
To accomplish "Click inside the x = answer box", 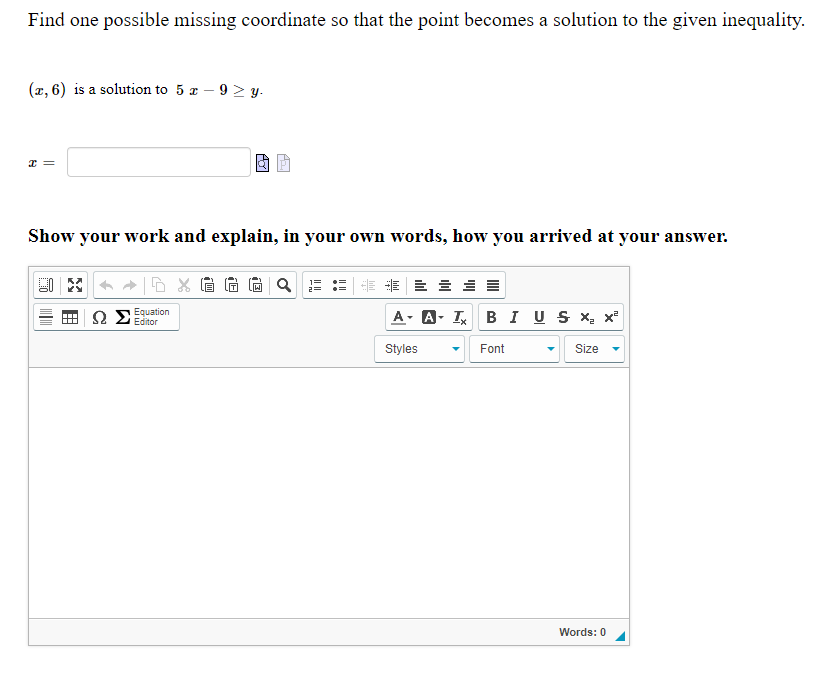I will pyautogui.click(x=158, y=161).
